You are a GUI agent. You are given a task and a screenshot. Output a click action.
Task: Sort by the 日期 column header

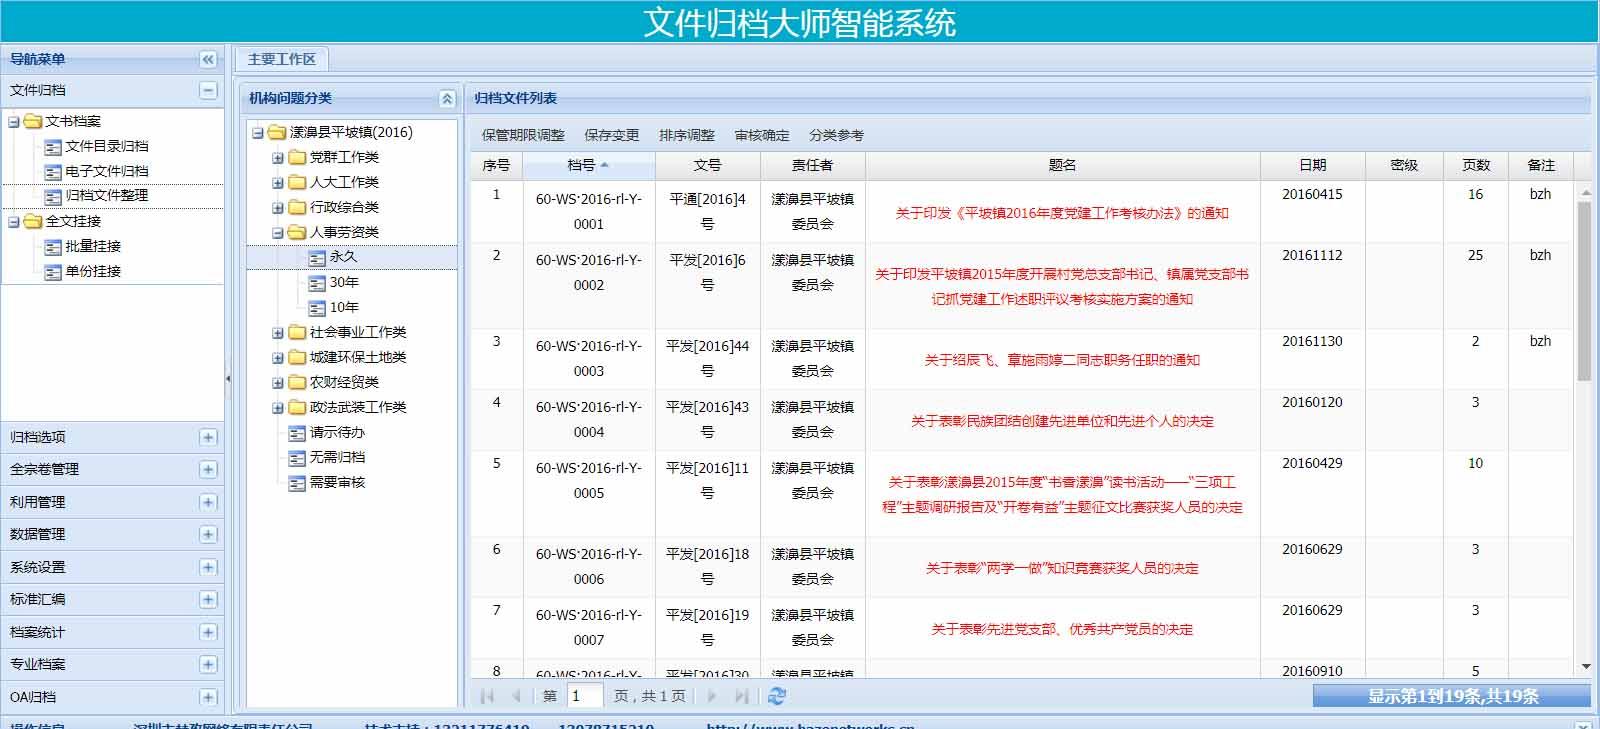[x=1313, y=165]
